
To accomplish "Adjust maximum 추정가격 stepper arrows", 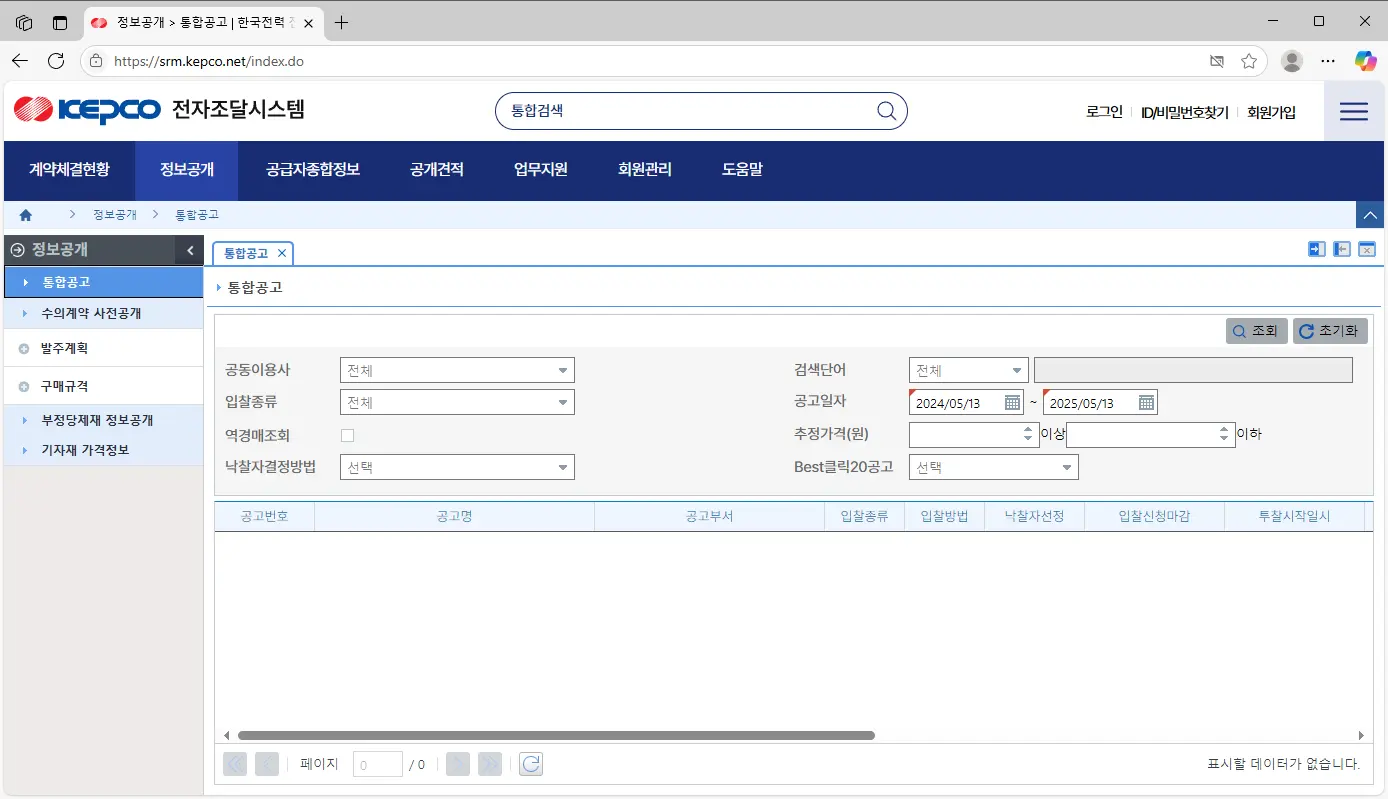I will [x=1224, y=435].
